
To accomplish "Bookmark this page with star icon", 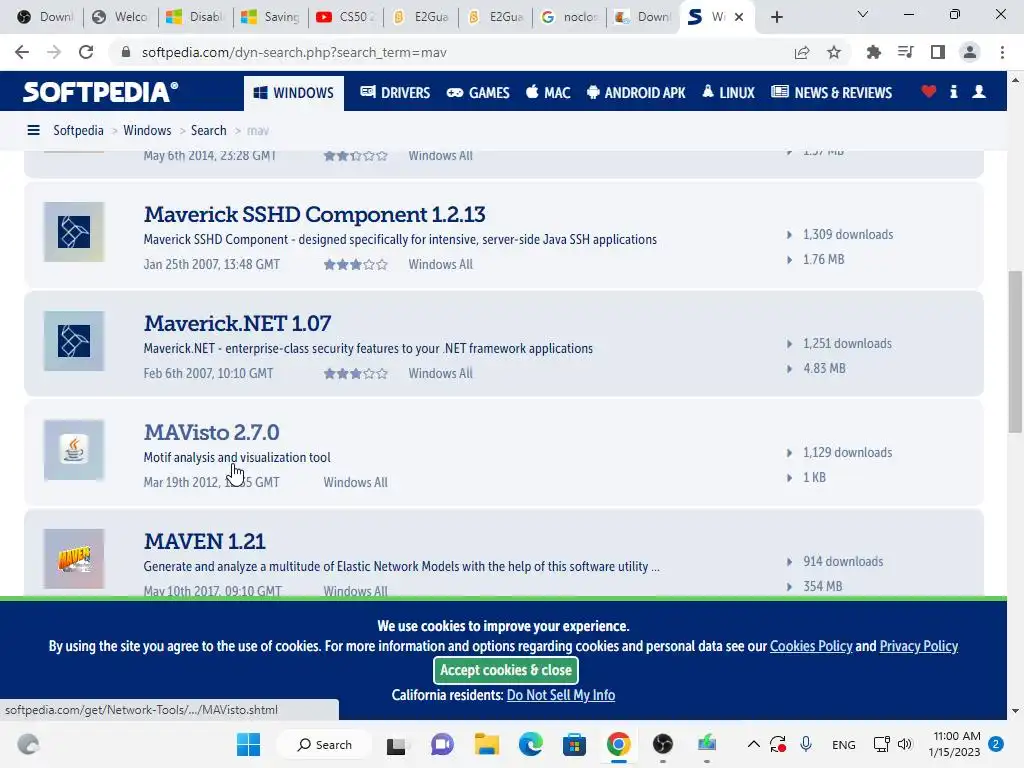I will pos(834,52).
